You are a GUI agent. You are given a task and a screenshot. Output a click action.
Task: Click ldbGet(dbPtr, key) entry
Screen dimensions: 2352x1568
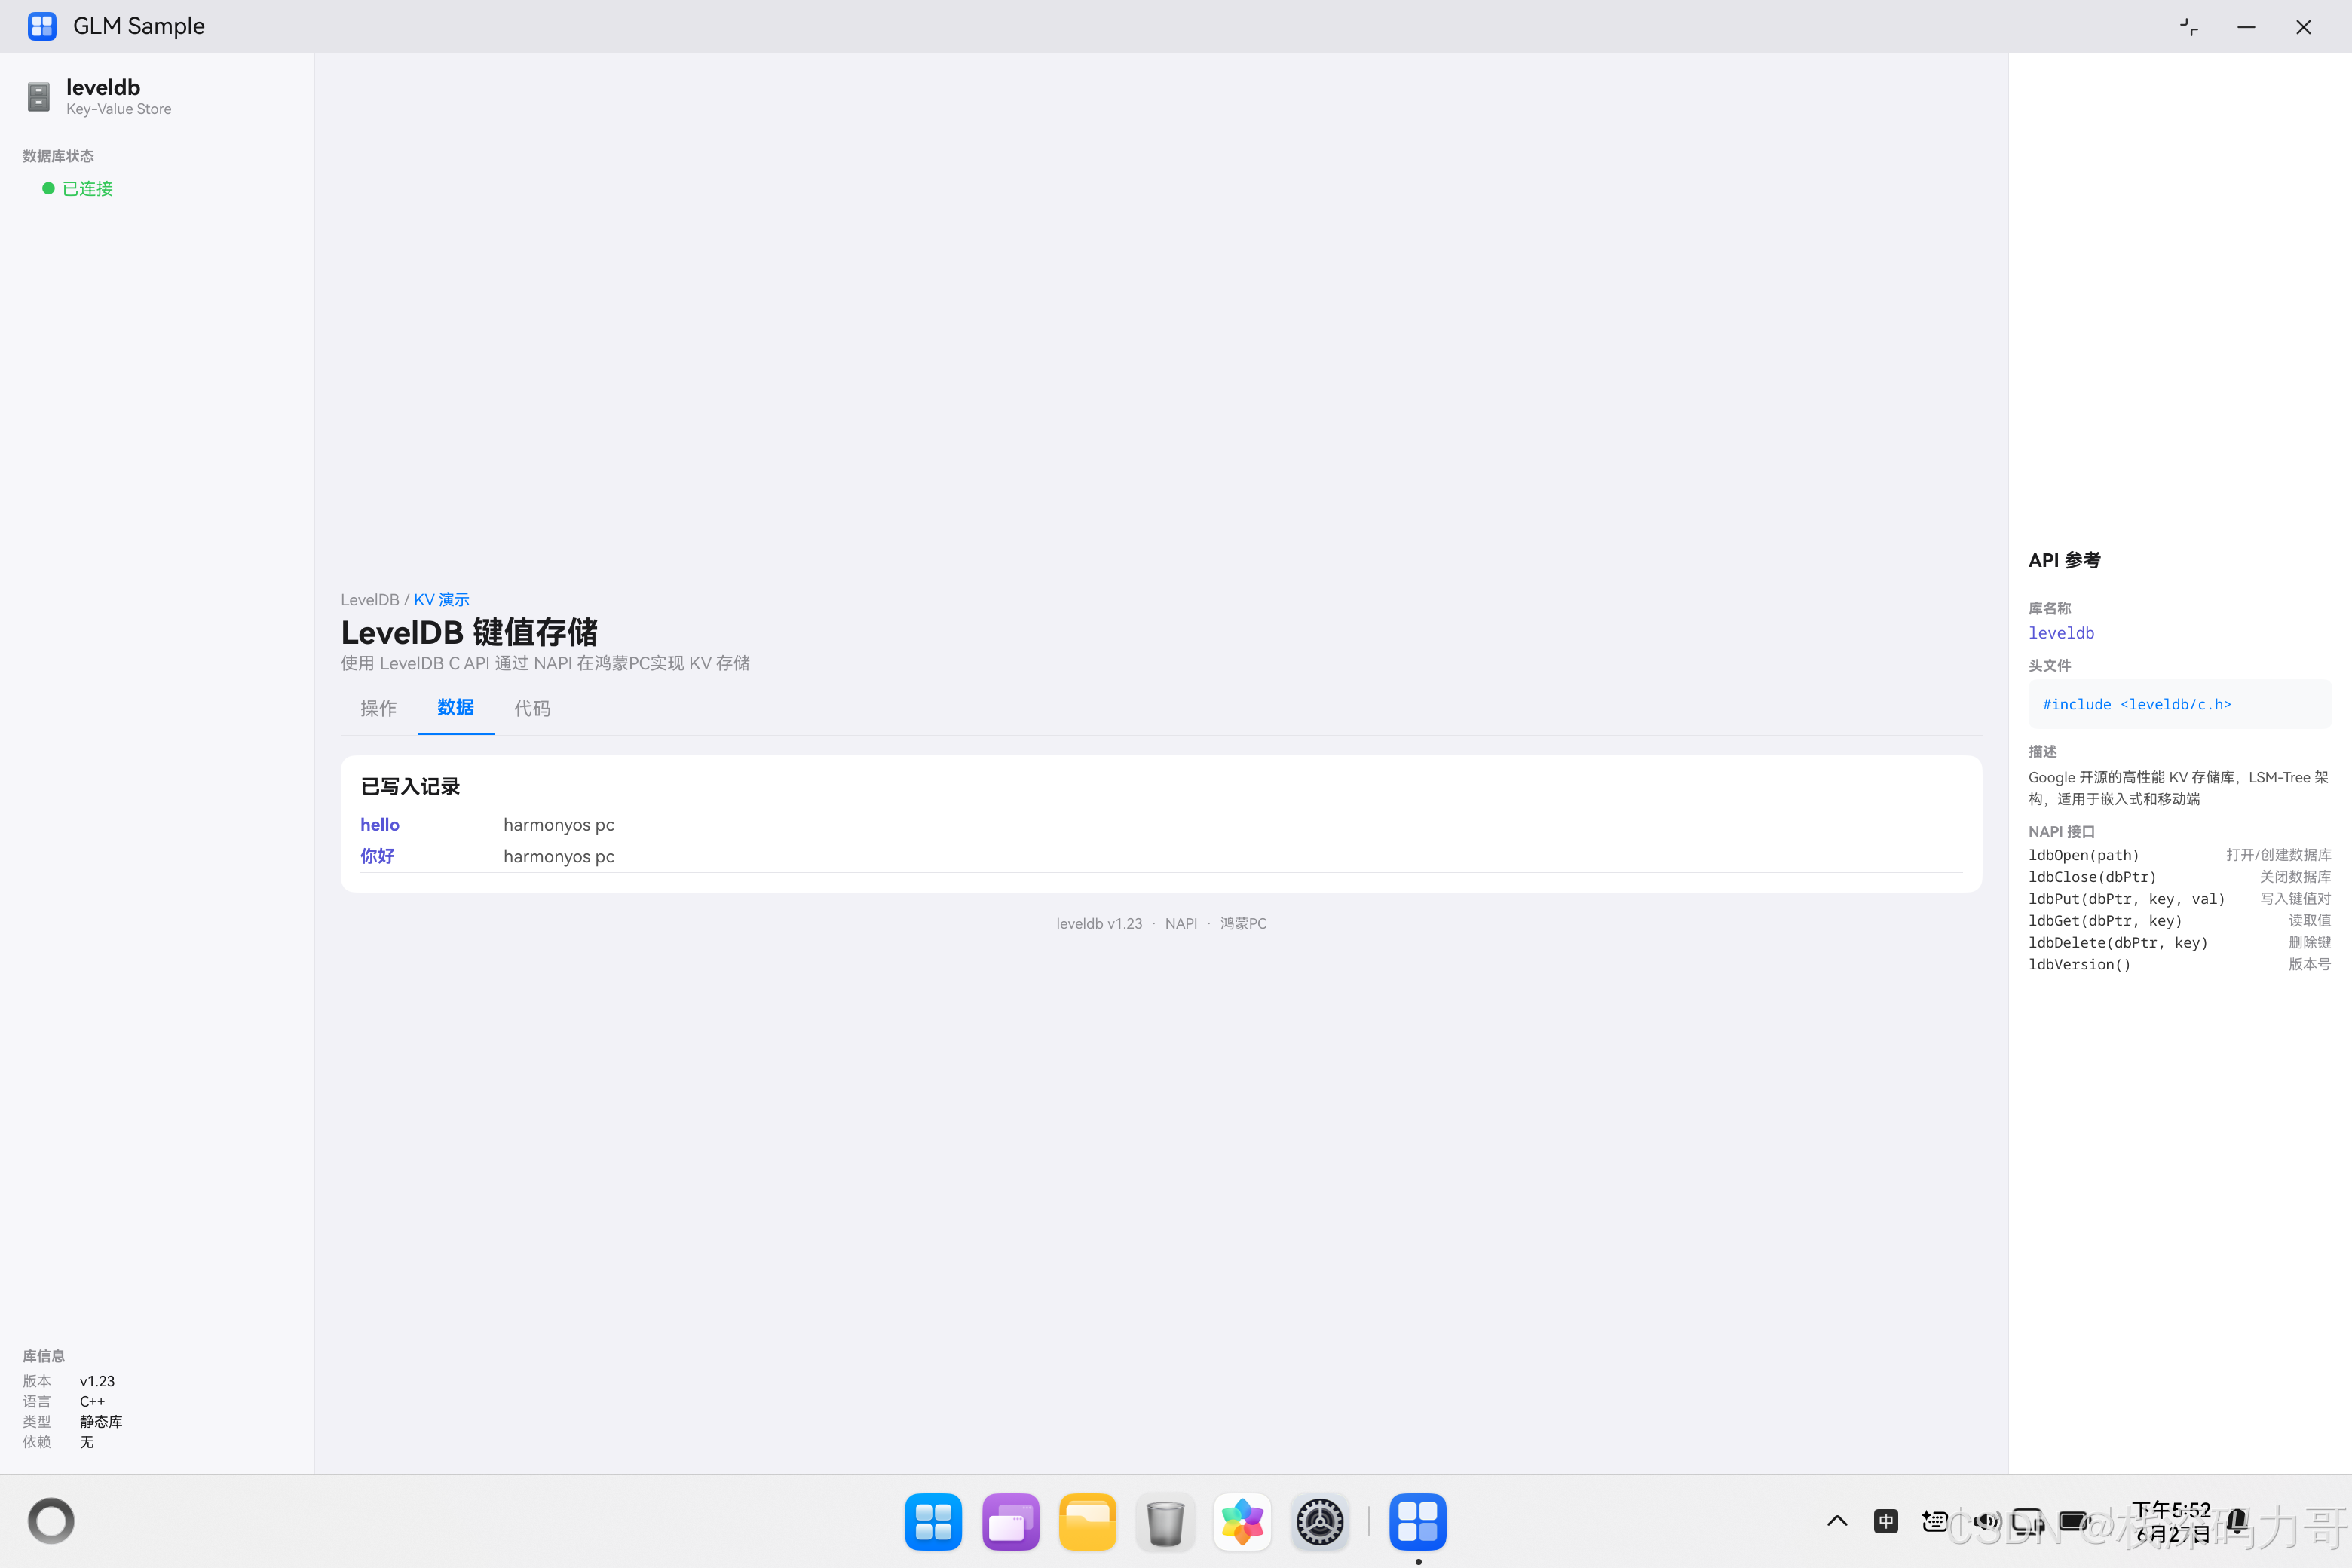coord(2105,921)
